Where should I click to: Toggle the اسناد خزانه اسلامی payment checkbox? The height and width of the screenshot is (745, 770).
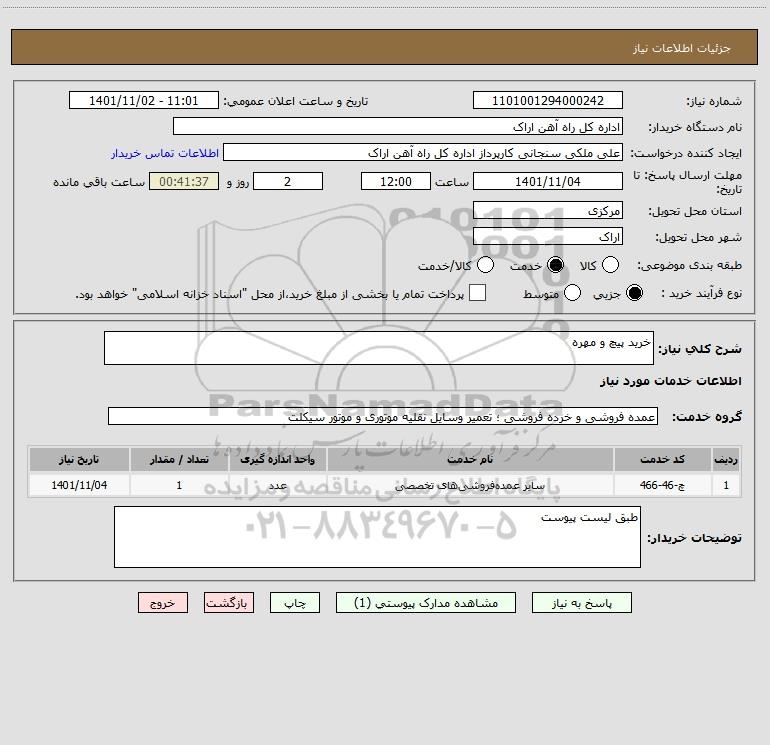pos(477,293)
